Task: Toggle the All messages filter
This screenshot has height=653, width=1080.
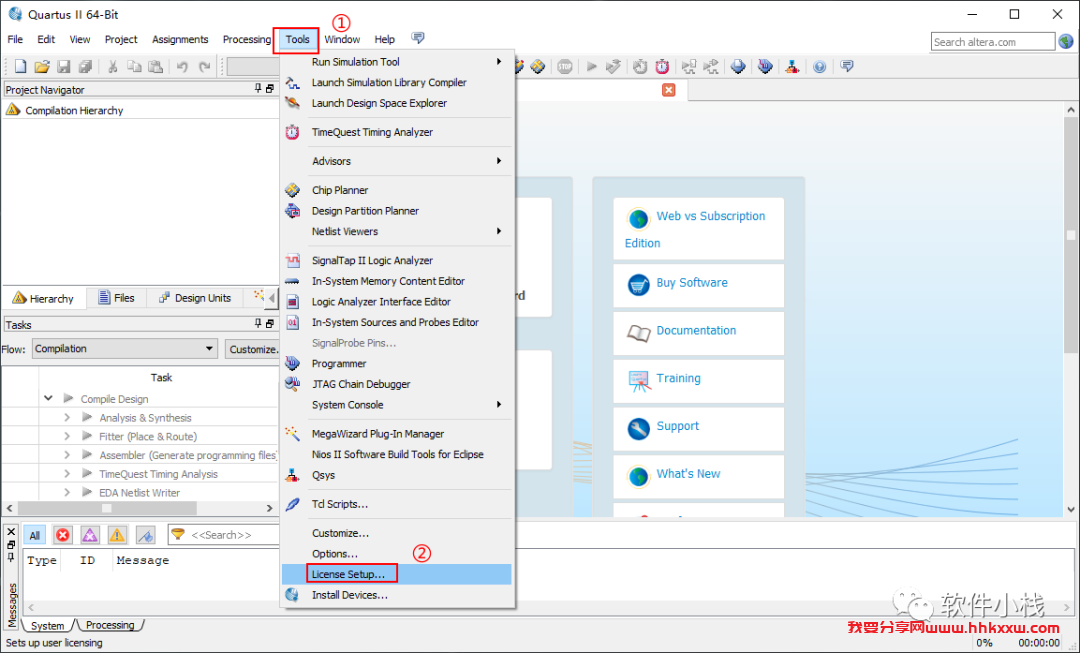Action: pos(34,535)
